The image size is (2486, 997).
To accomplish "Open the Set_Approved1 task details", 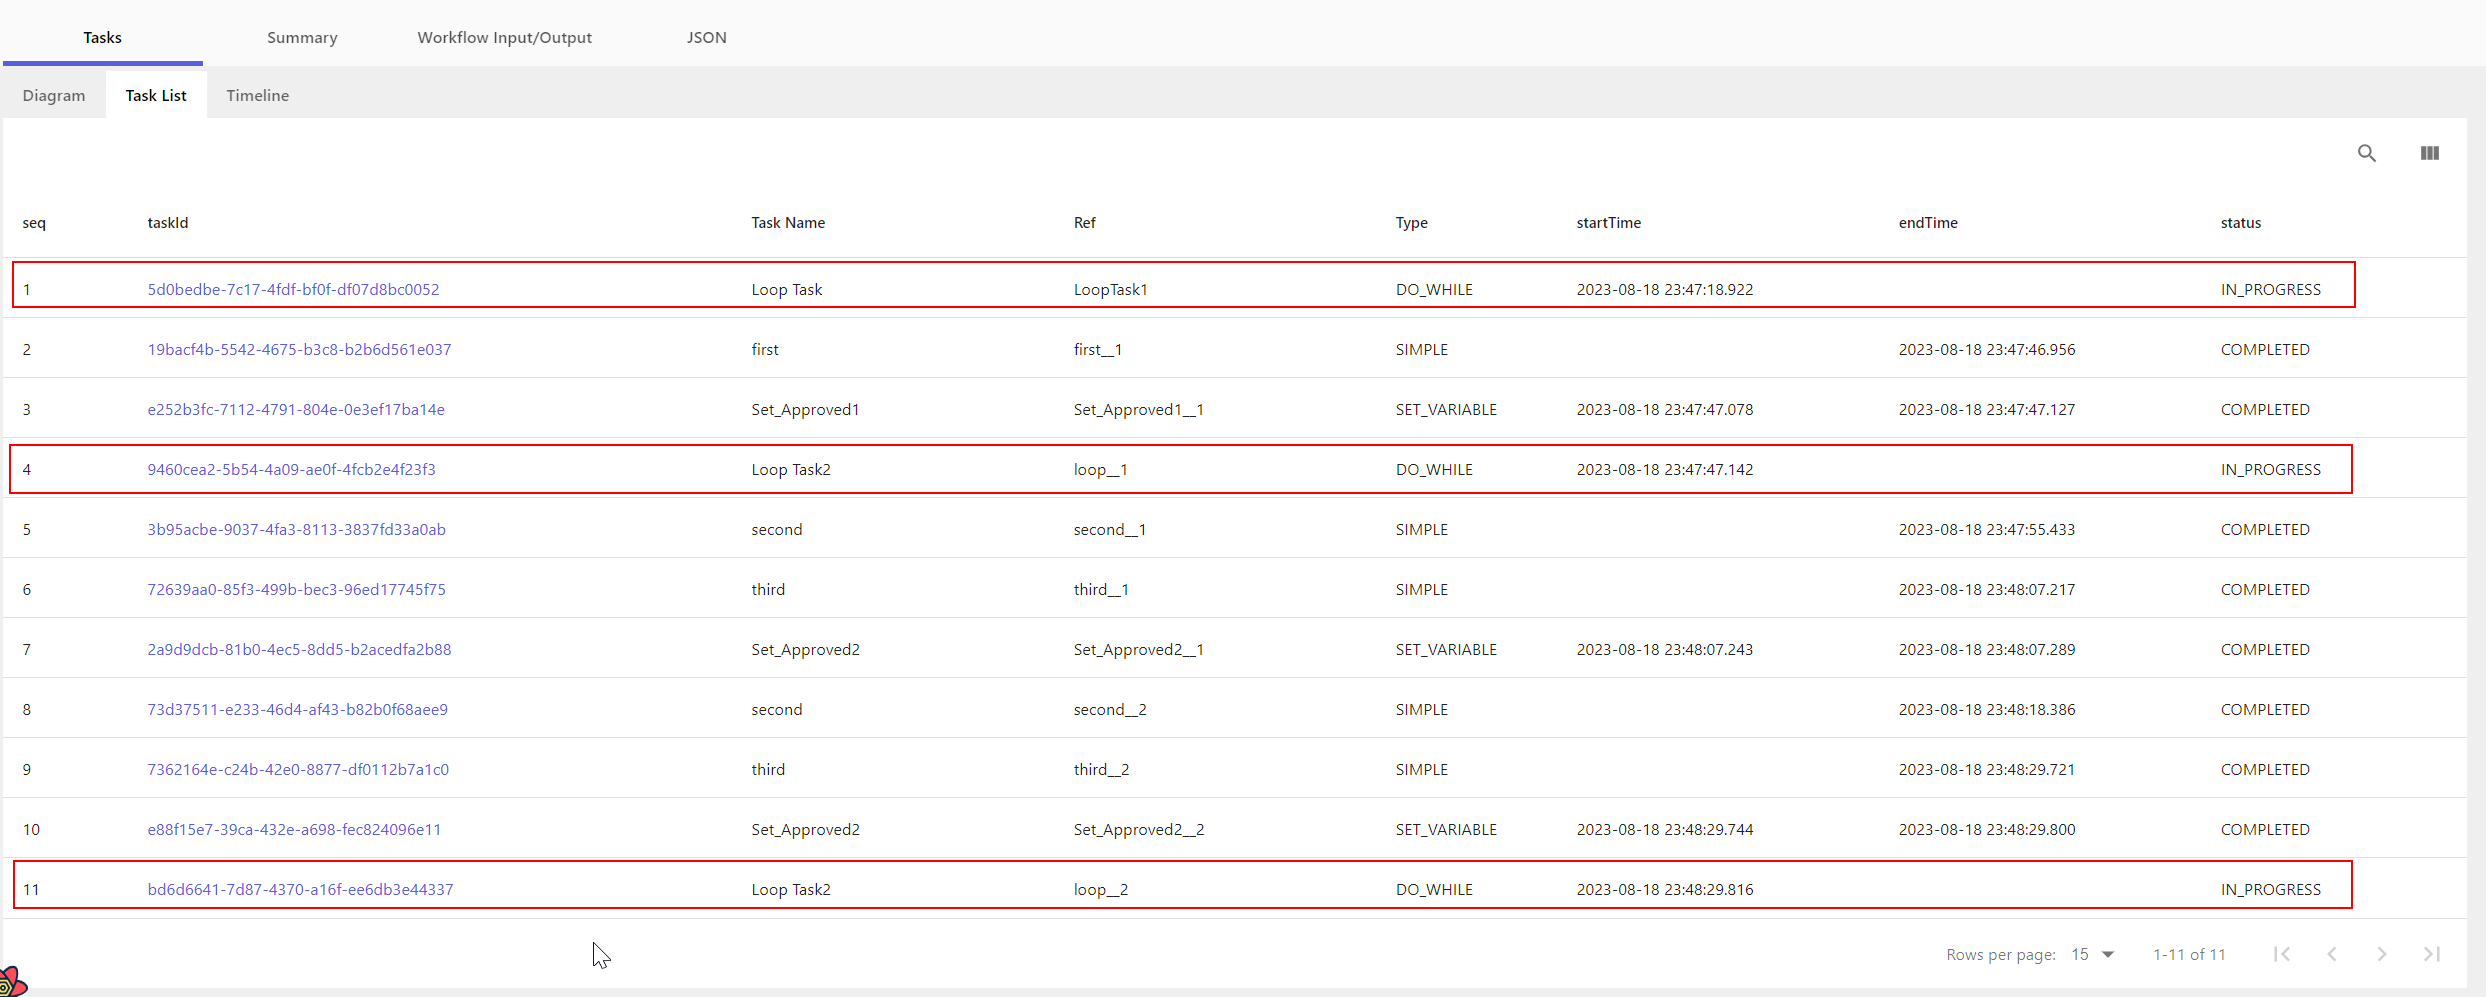I will 296,409.
